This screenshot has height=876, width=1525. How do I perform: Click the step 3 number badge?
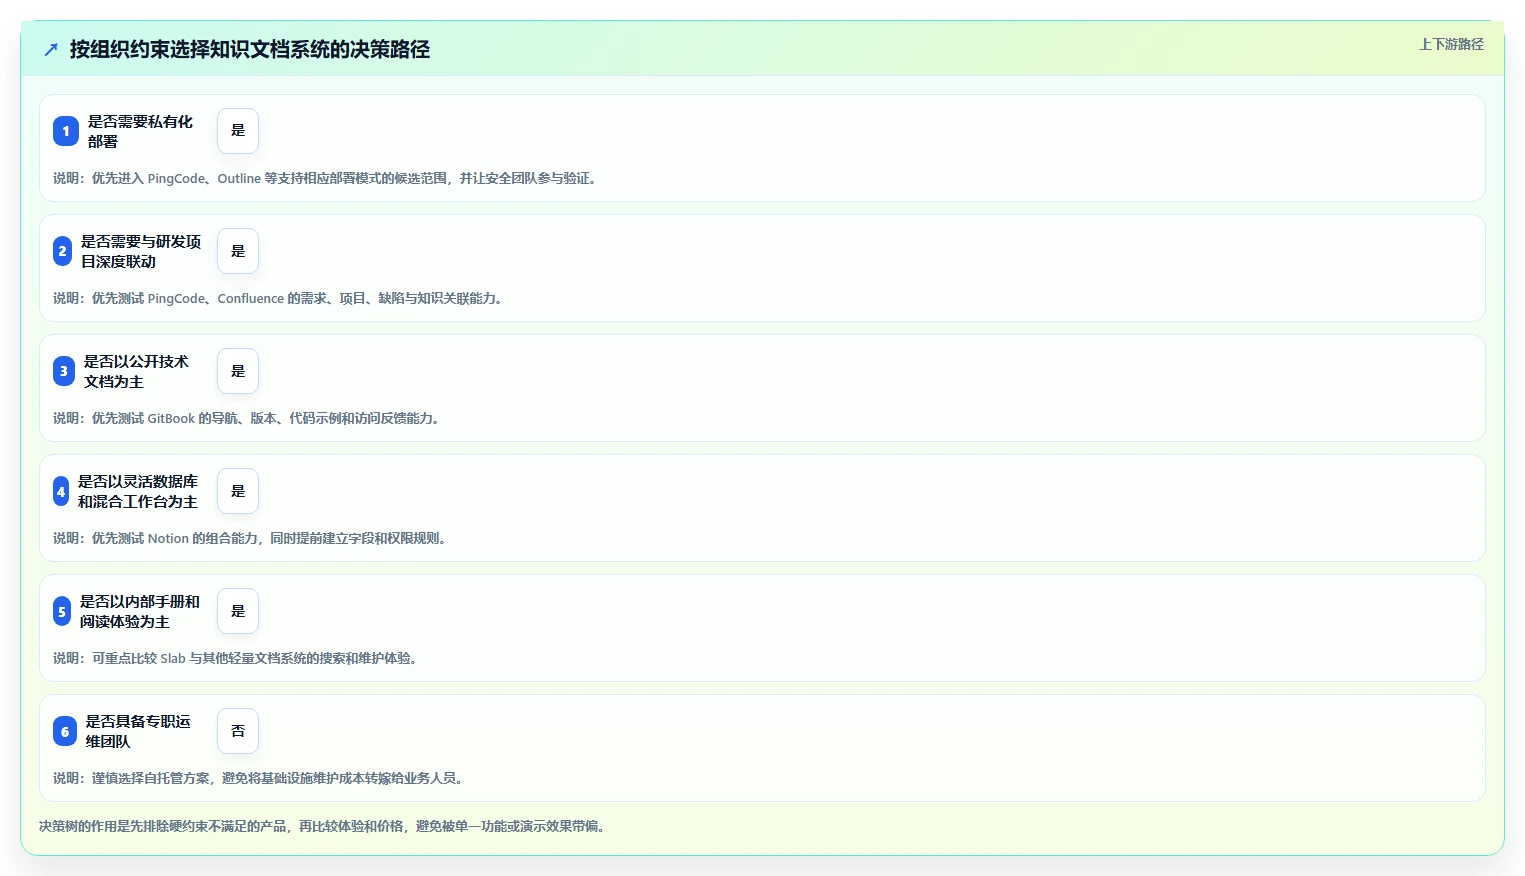coord(64,371)
